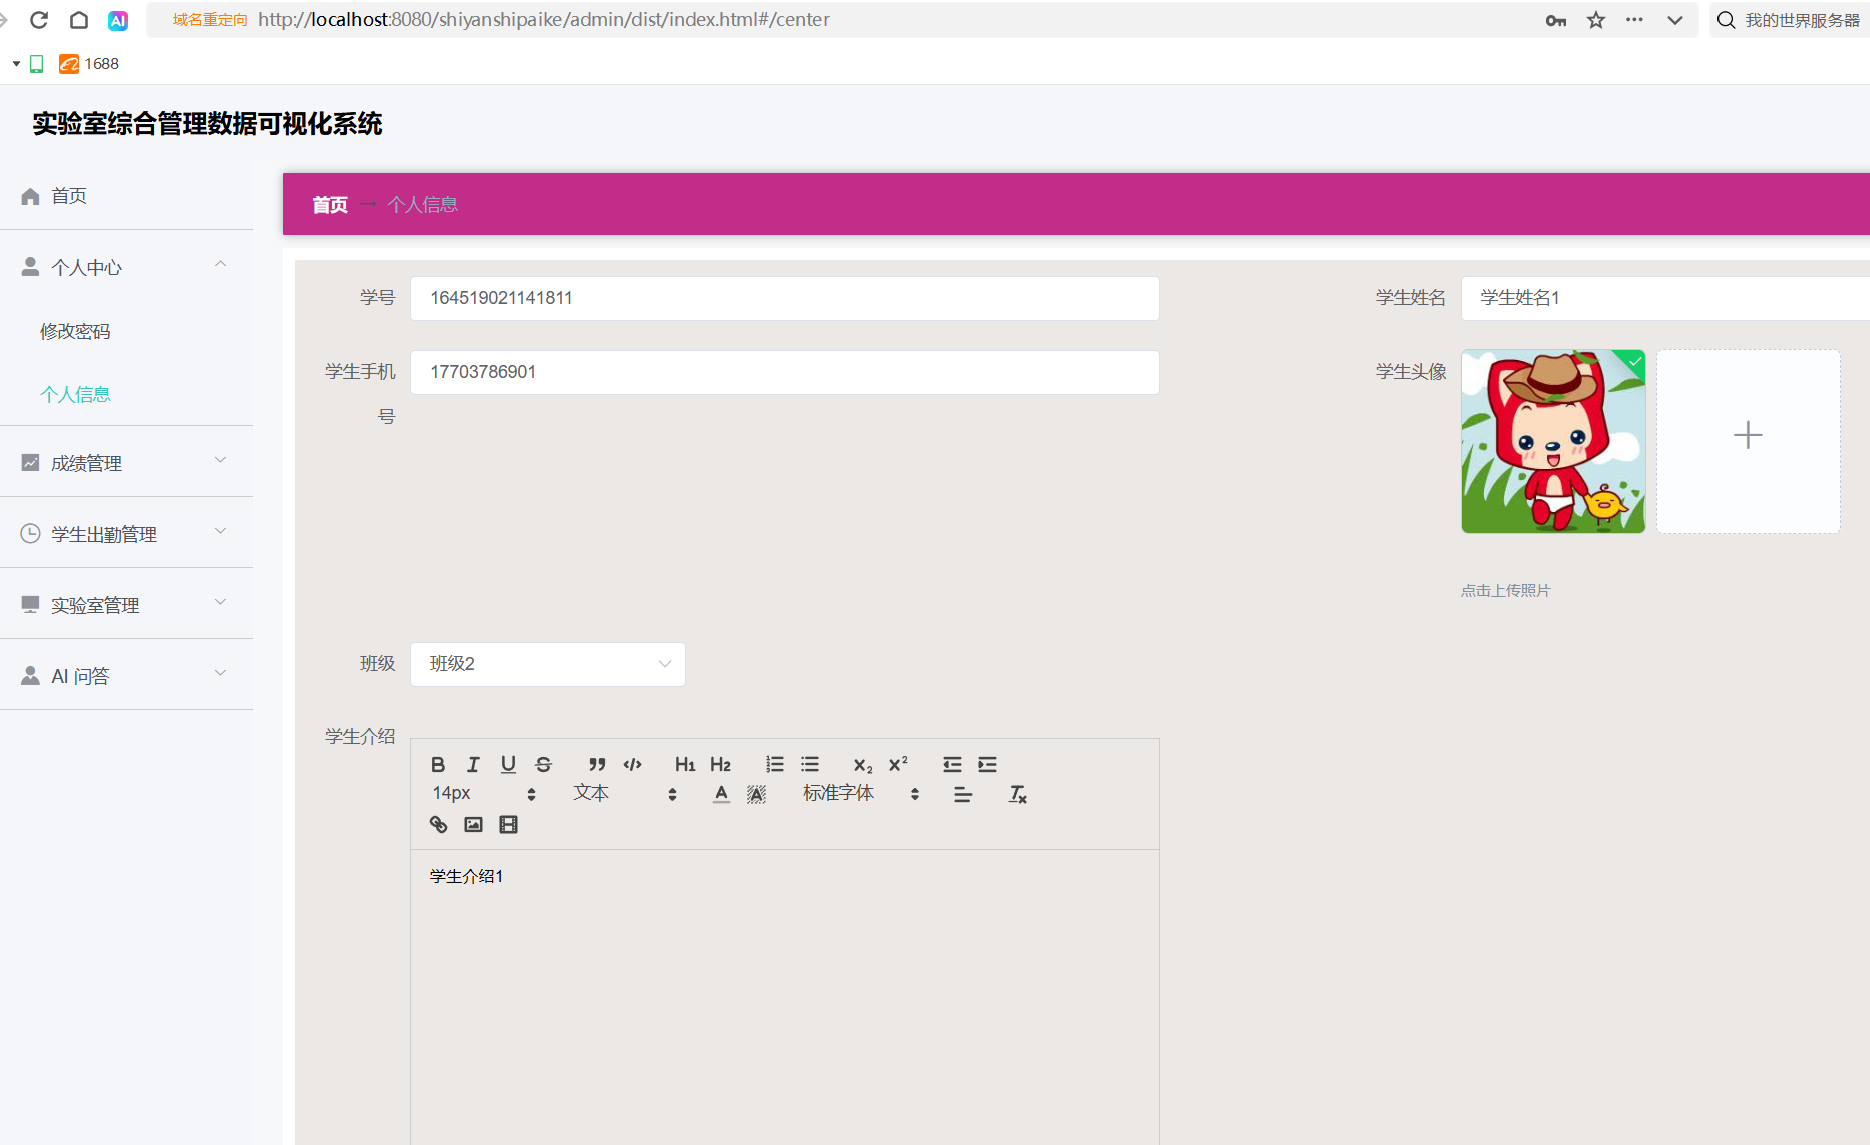Open the 班级 class dropdown

548,664
